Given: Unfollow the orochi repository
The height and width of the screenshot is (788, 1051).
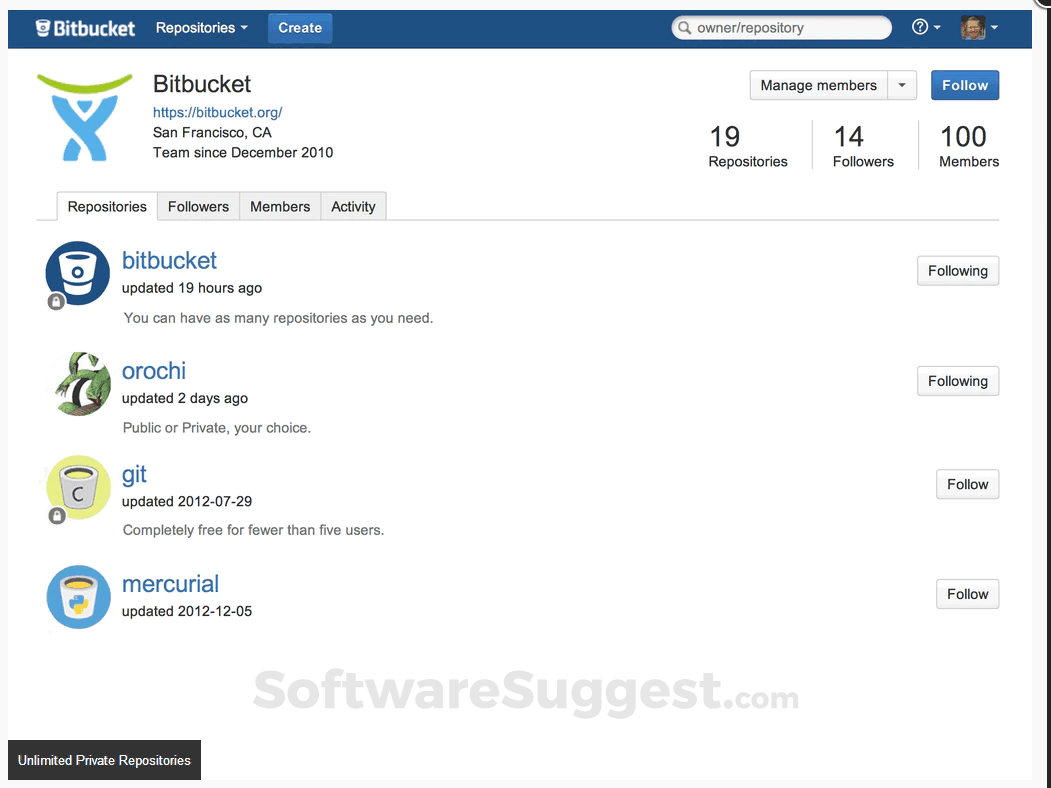Looking at the screenshot, I should [957, 381].
